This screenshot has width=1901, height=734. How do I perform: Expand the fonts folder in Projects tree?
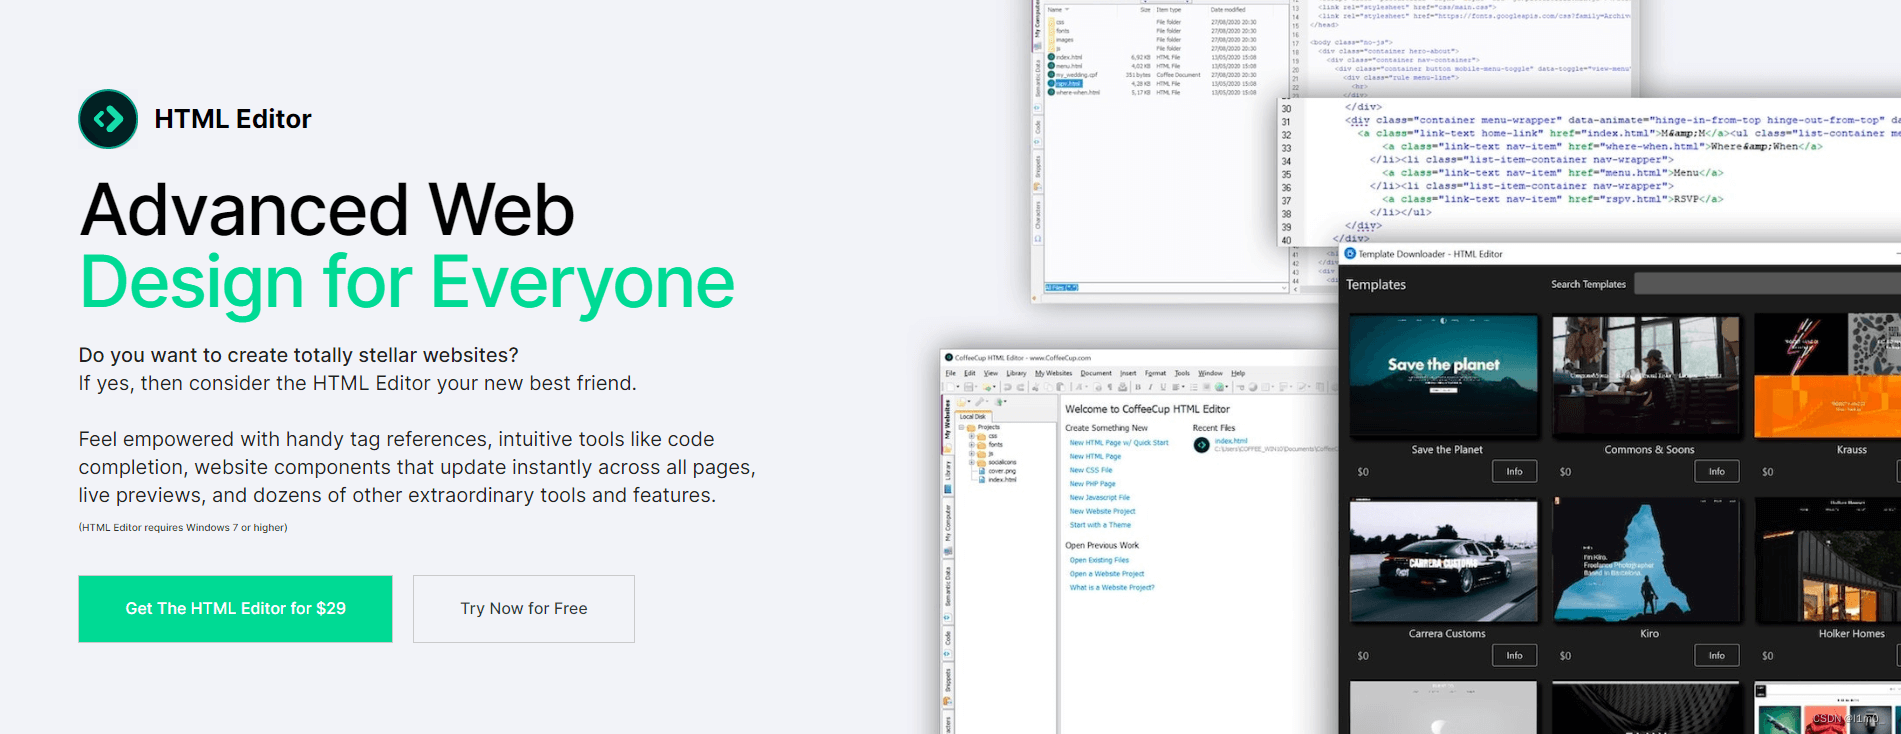tap(972, 445)
